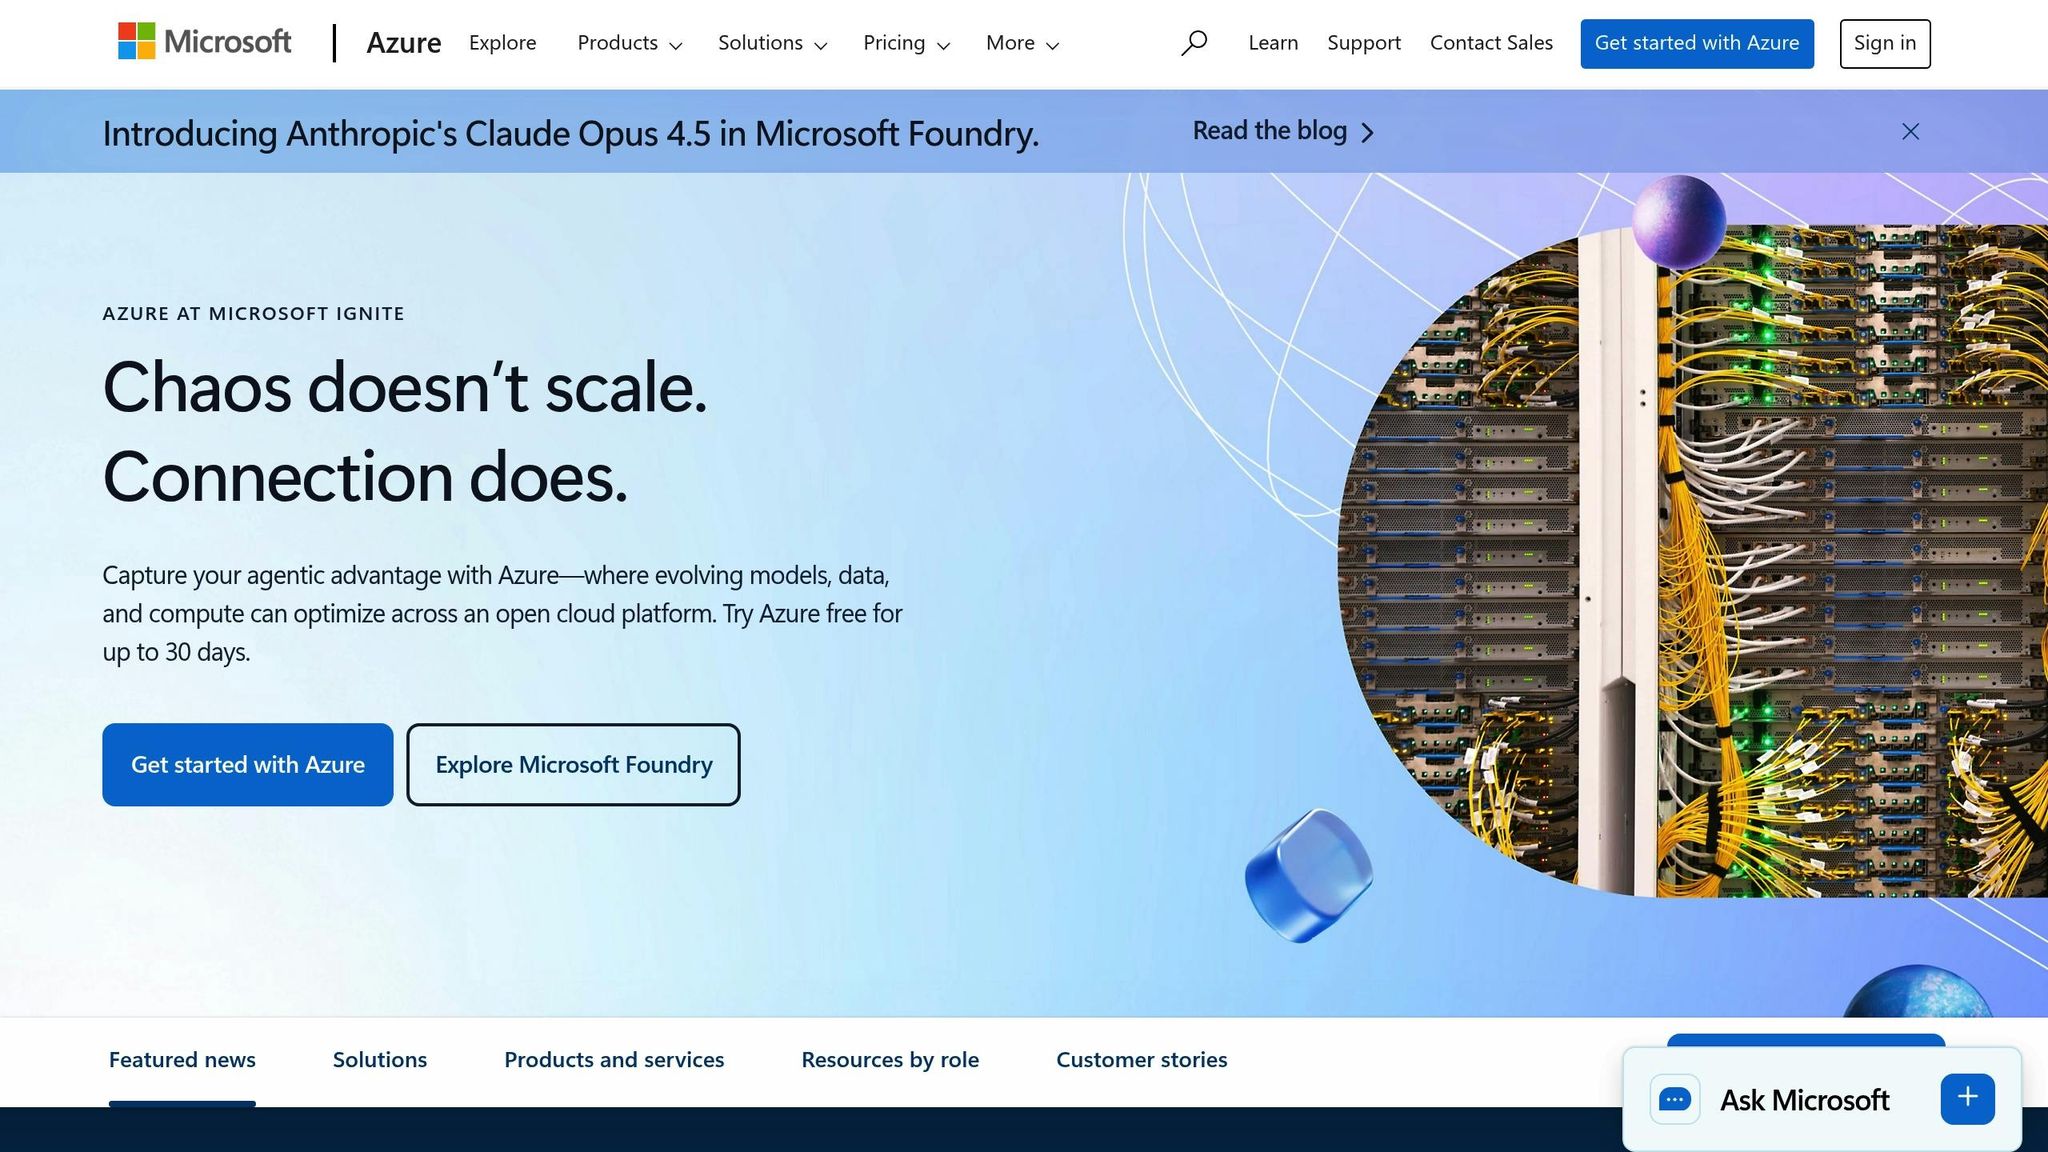Click the Explore menu item
The height and width of the screenshot is (1152, 2048).
502,43
